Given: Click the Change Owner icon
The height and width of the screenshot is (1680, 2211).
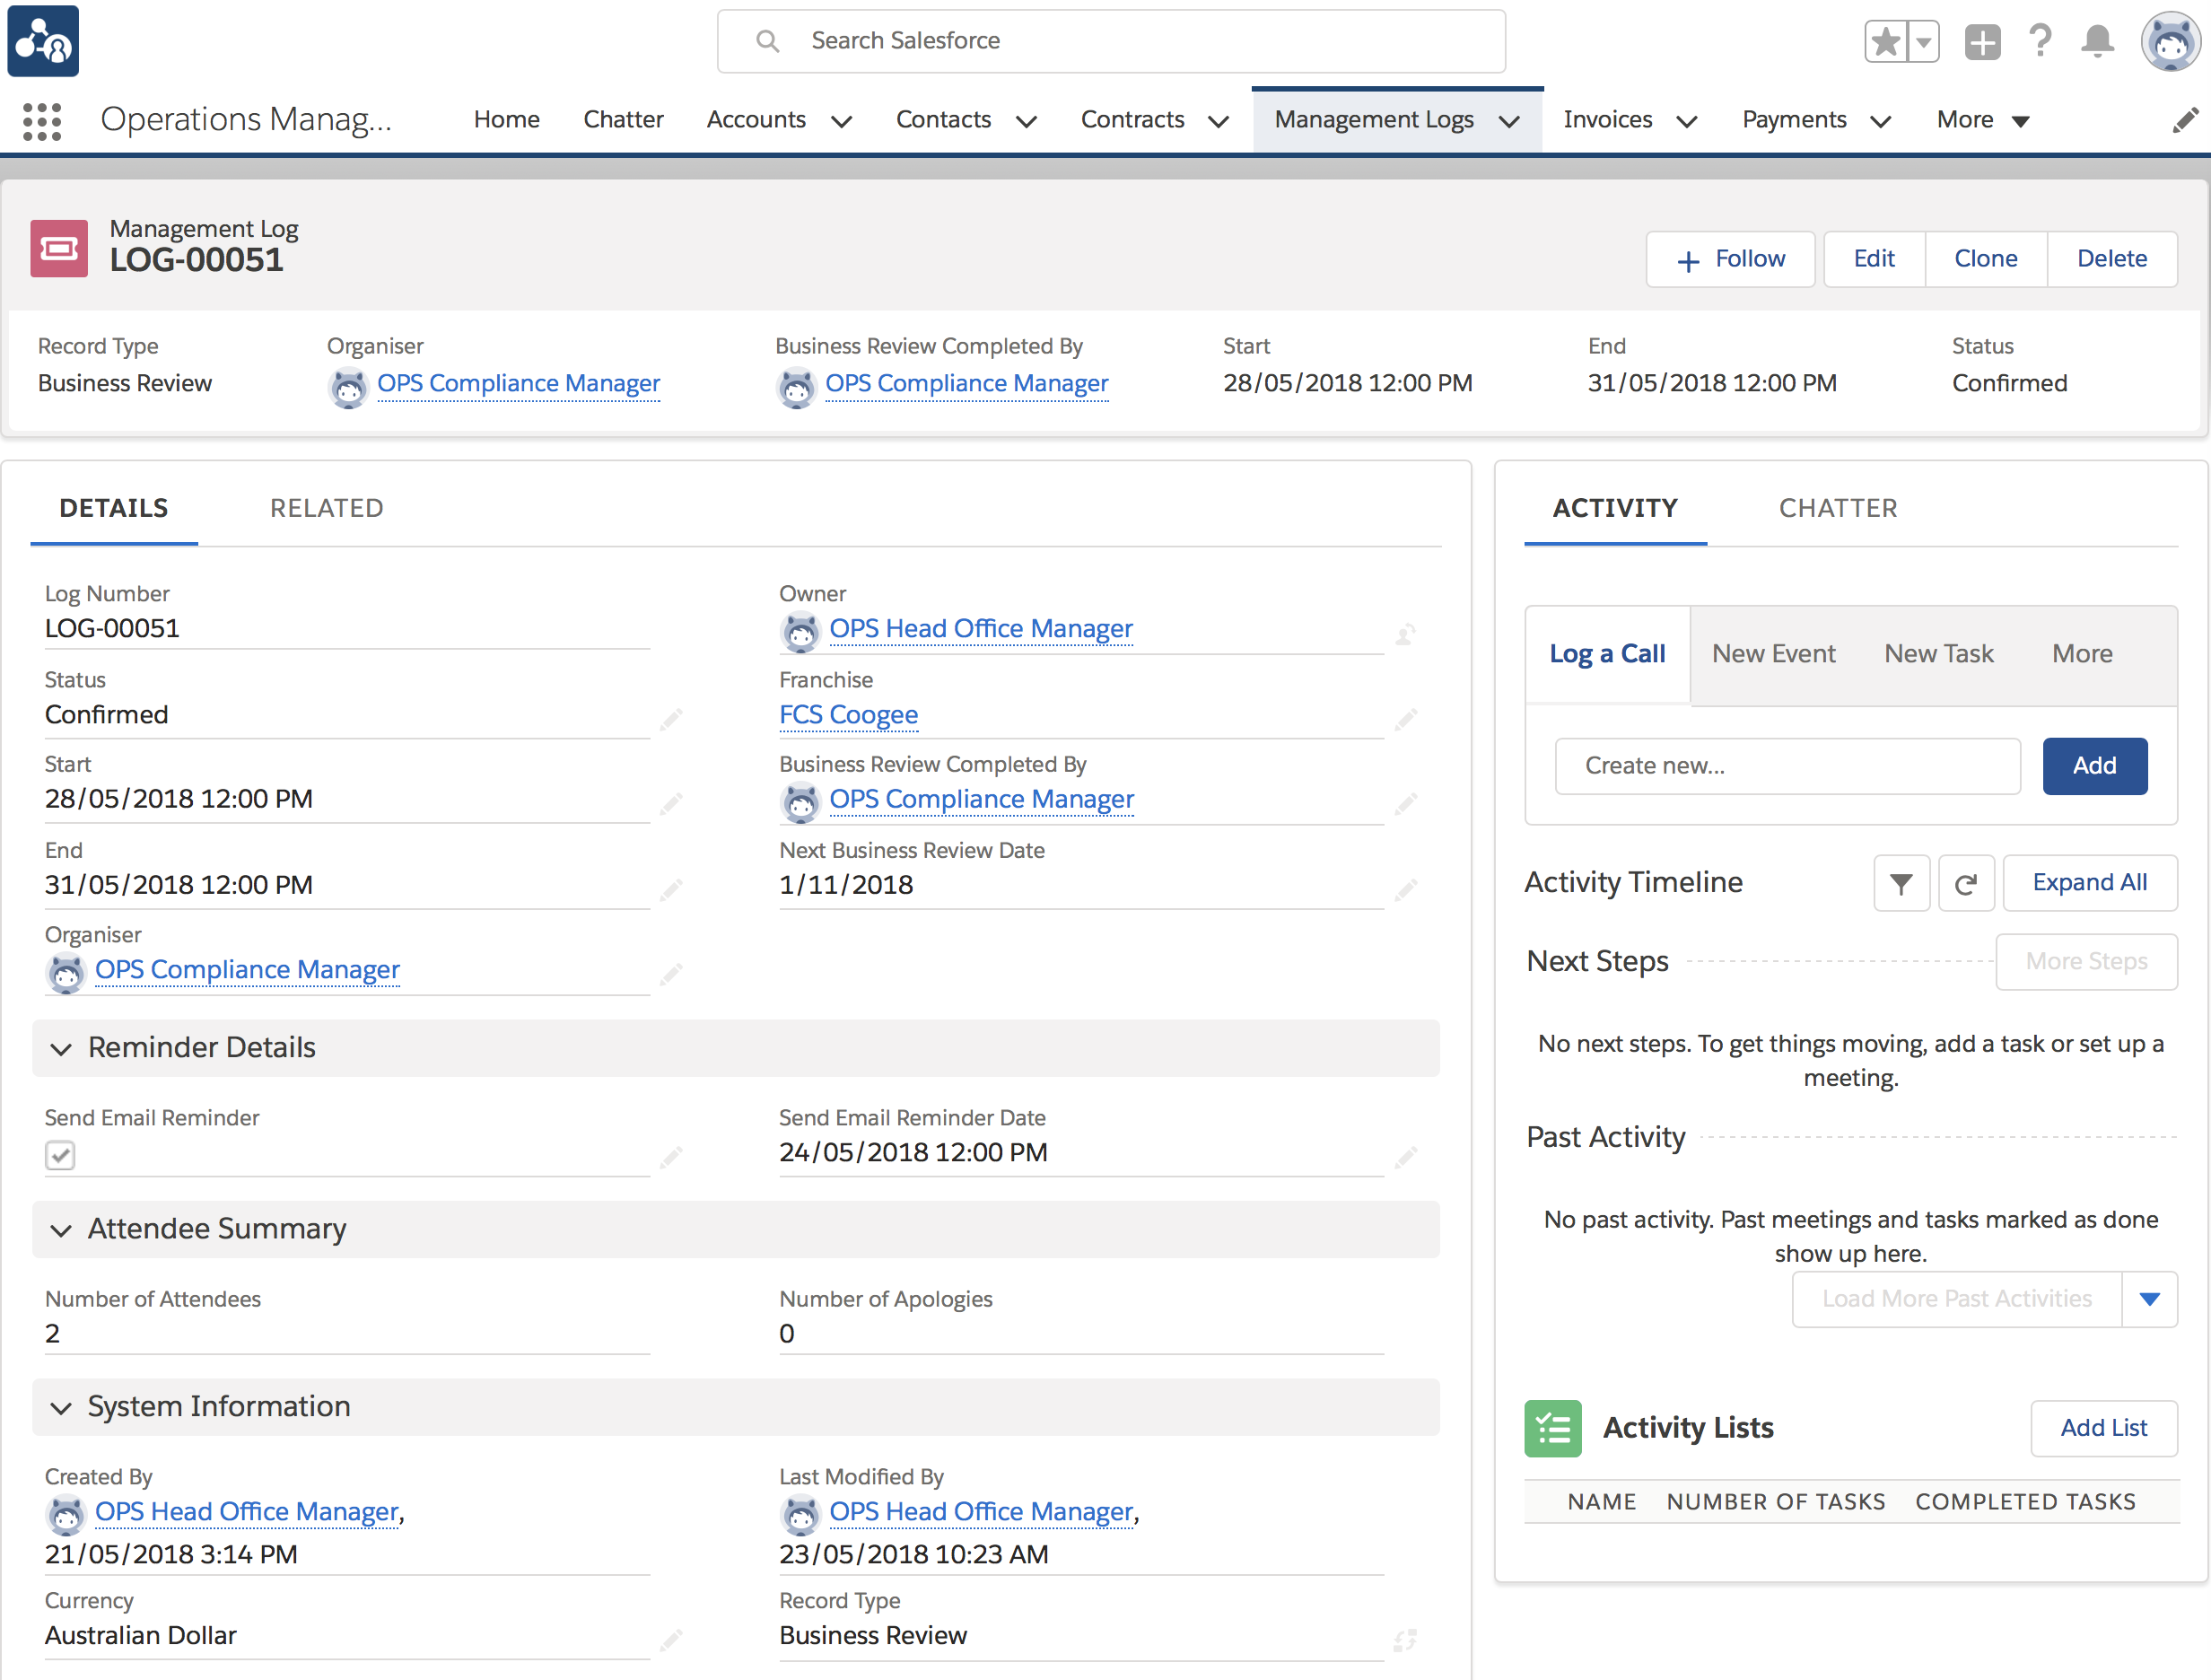Looking at the screenshot, I should coord(1405,634).
